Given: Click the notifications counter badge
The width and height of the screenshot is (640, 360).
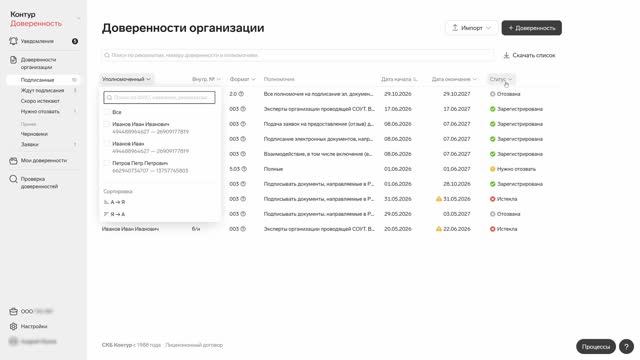Looking at the screenshot, I should [75, 41].
